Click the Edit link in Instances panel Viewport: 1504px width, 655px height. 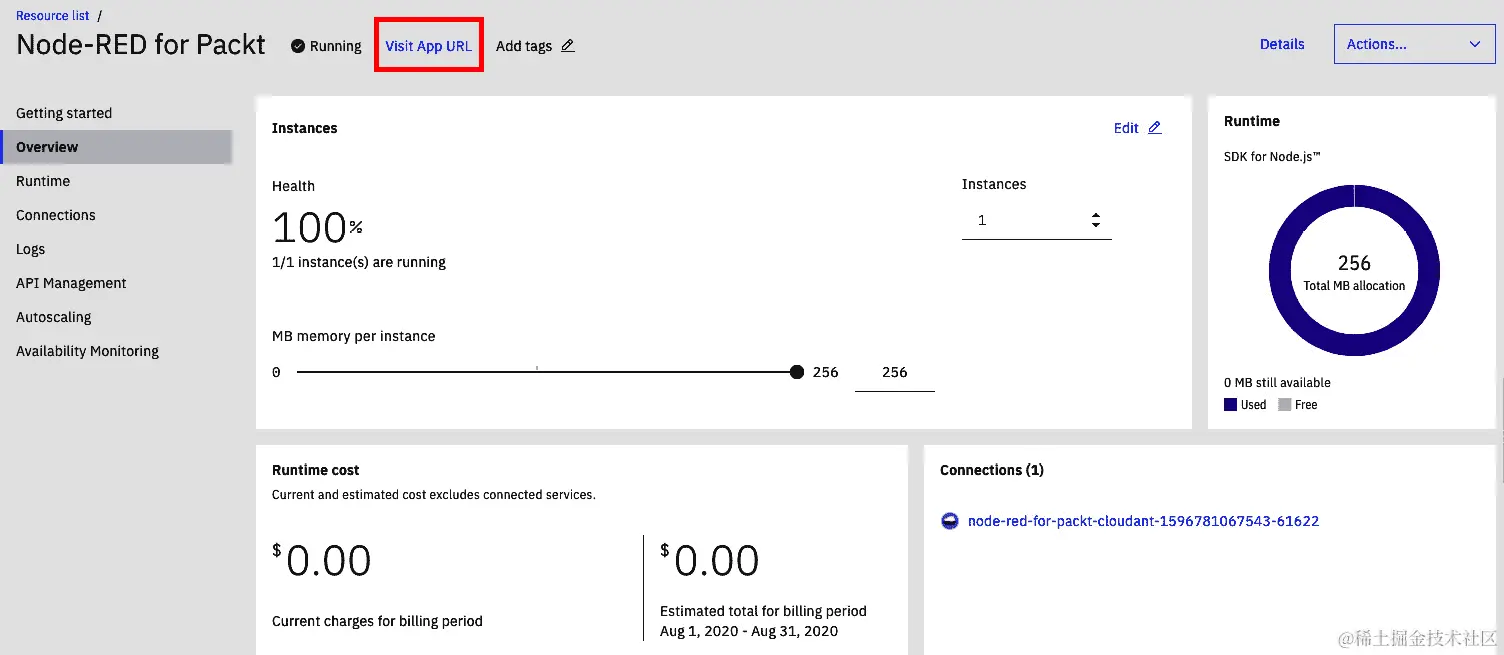[1126, 128]
